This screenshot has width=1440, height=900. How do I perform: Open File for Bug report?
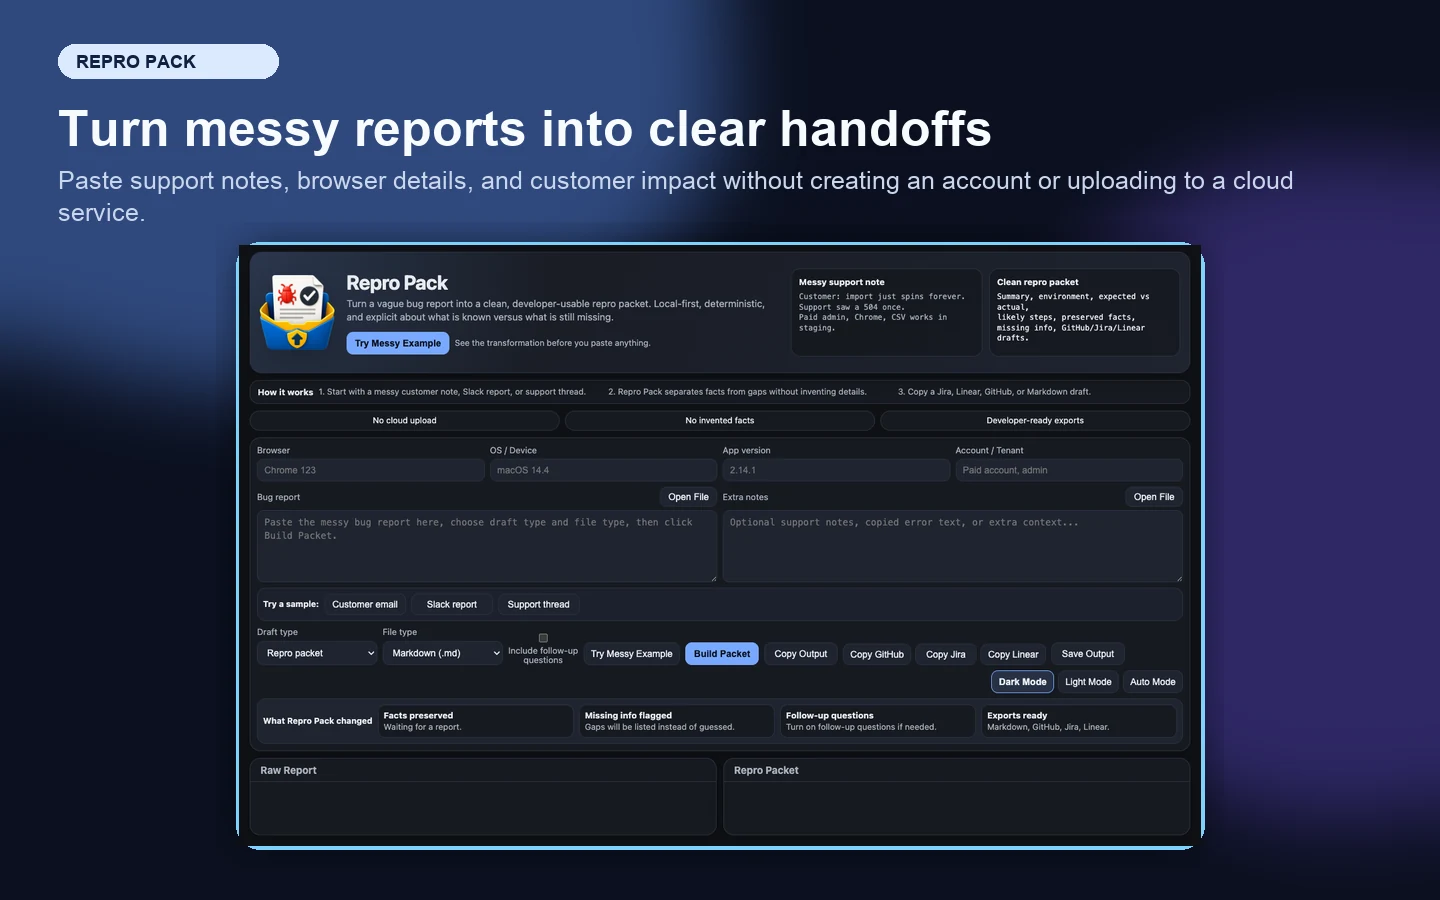pos(688,497)
